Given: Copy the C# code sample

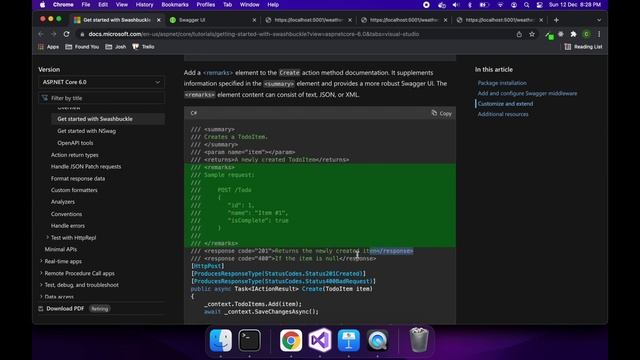Looking at the screenshot, I should click(442, 113).
